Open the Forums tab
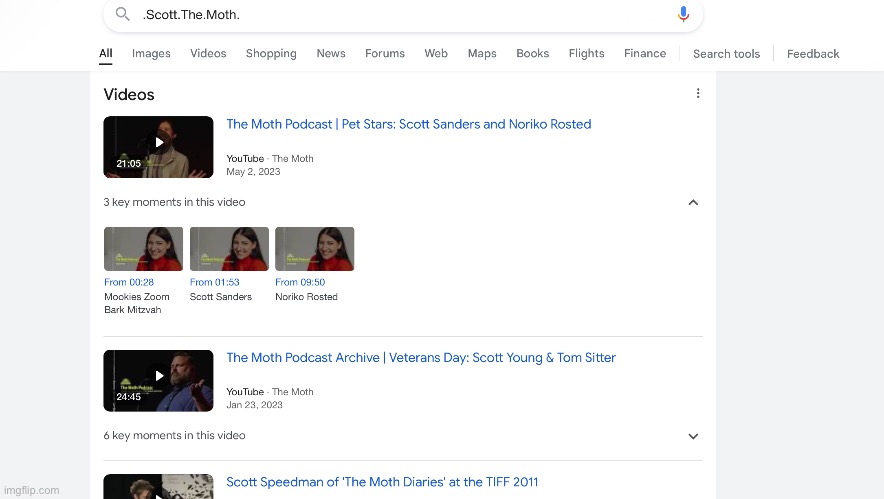The height and width of the screenshot is (499, 884). 385,54
